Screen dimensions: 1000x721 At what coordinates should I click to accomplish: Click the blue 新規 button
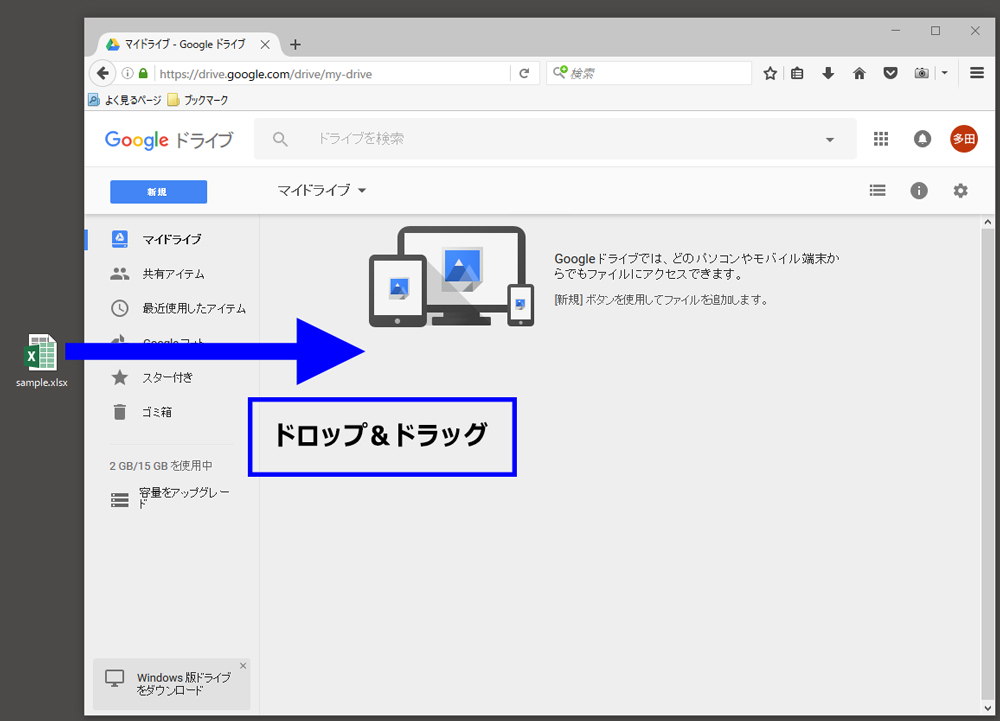click(158, 192)
